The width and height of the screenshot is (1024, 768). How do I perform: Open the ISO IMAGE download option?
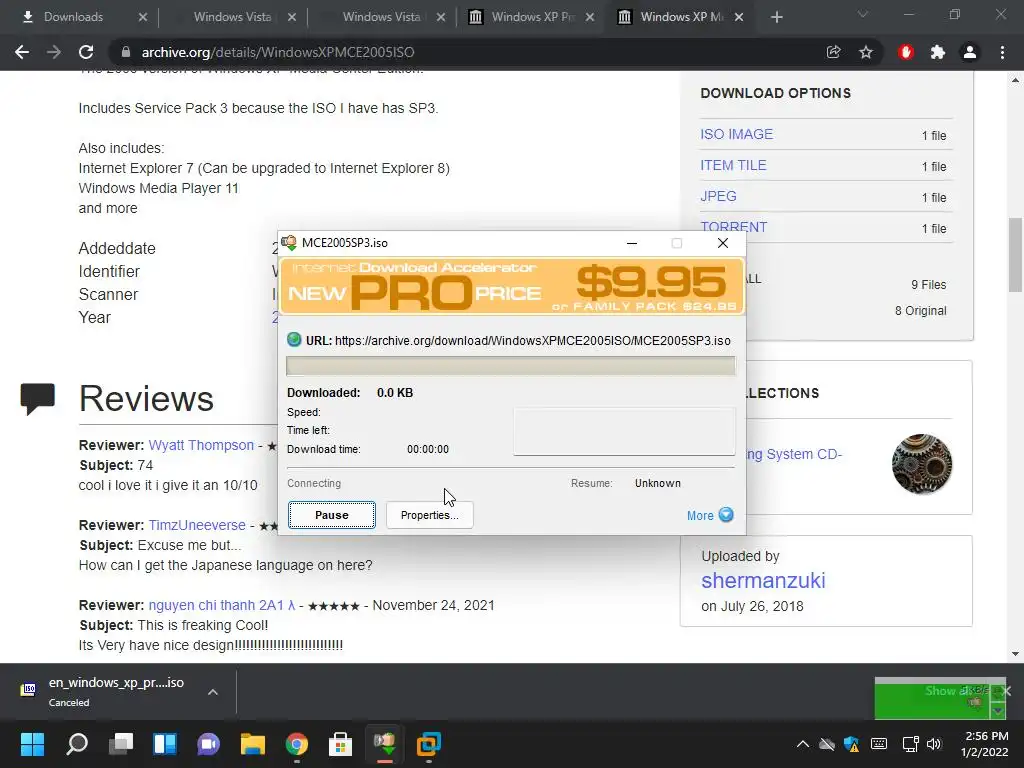tap(736, 134)
